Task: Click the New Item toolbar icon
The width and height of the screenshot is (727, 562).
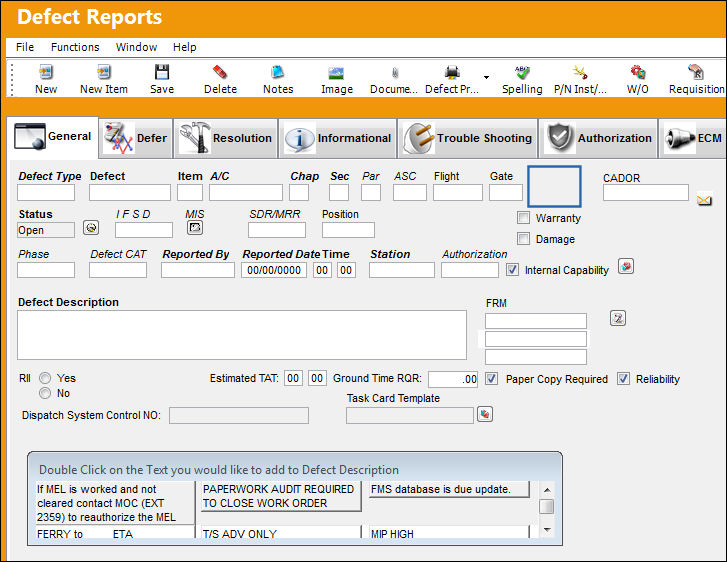Action: click(104, 72)
